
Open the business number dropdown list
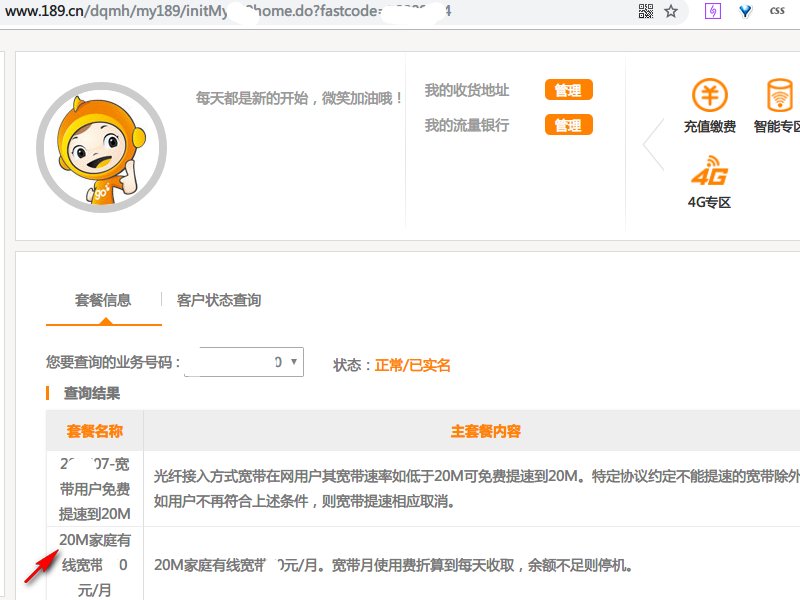(293, 362)
